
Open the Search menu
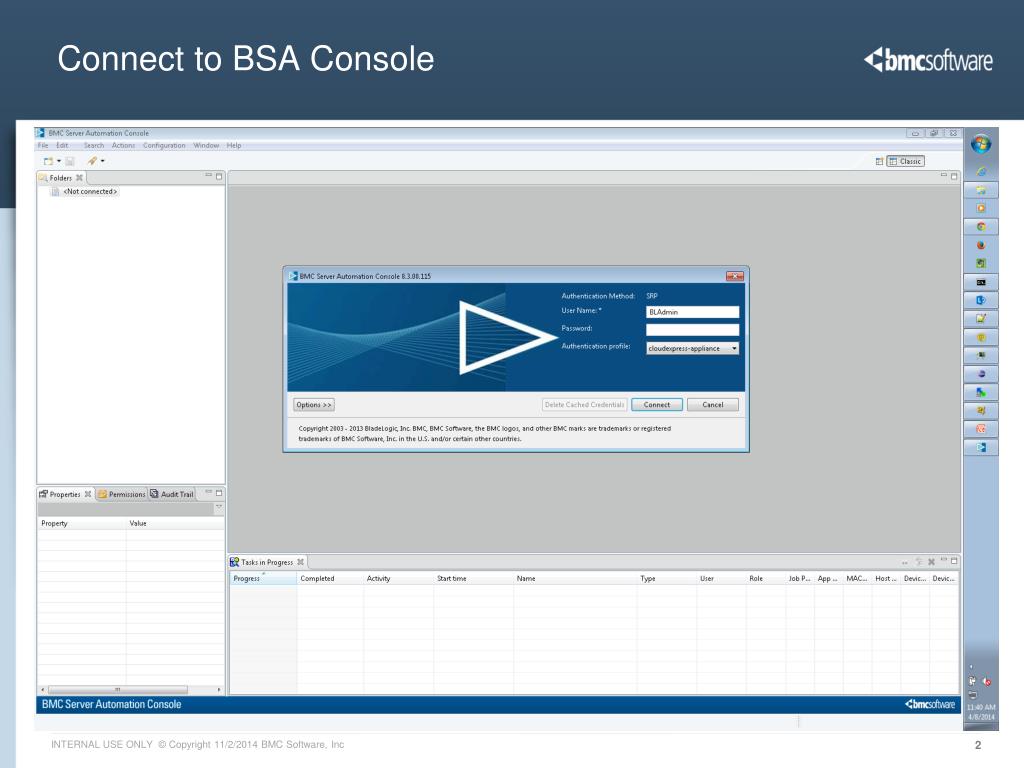pos(93,146)
